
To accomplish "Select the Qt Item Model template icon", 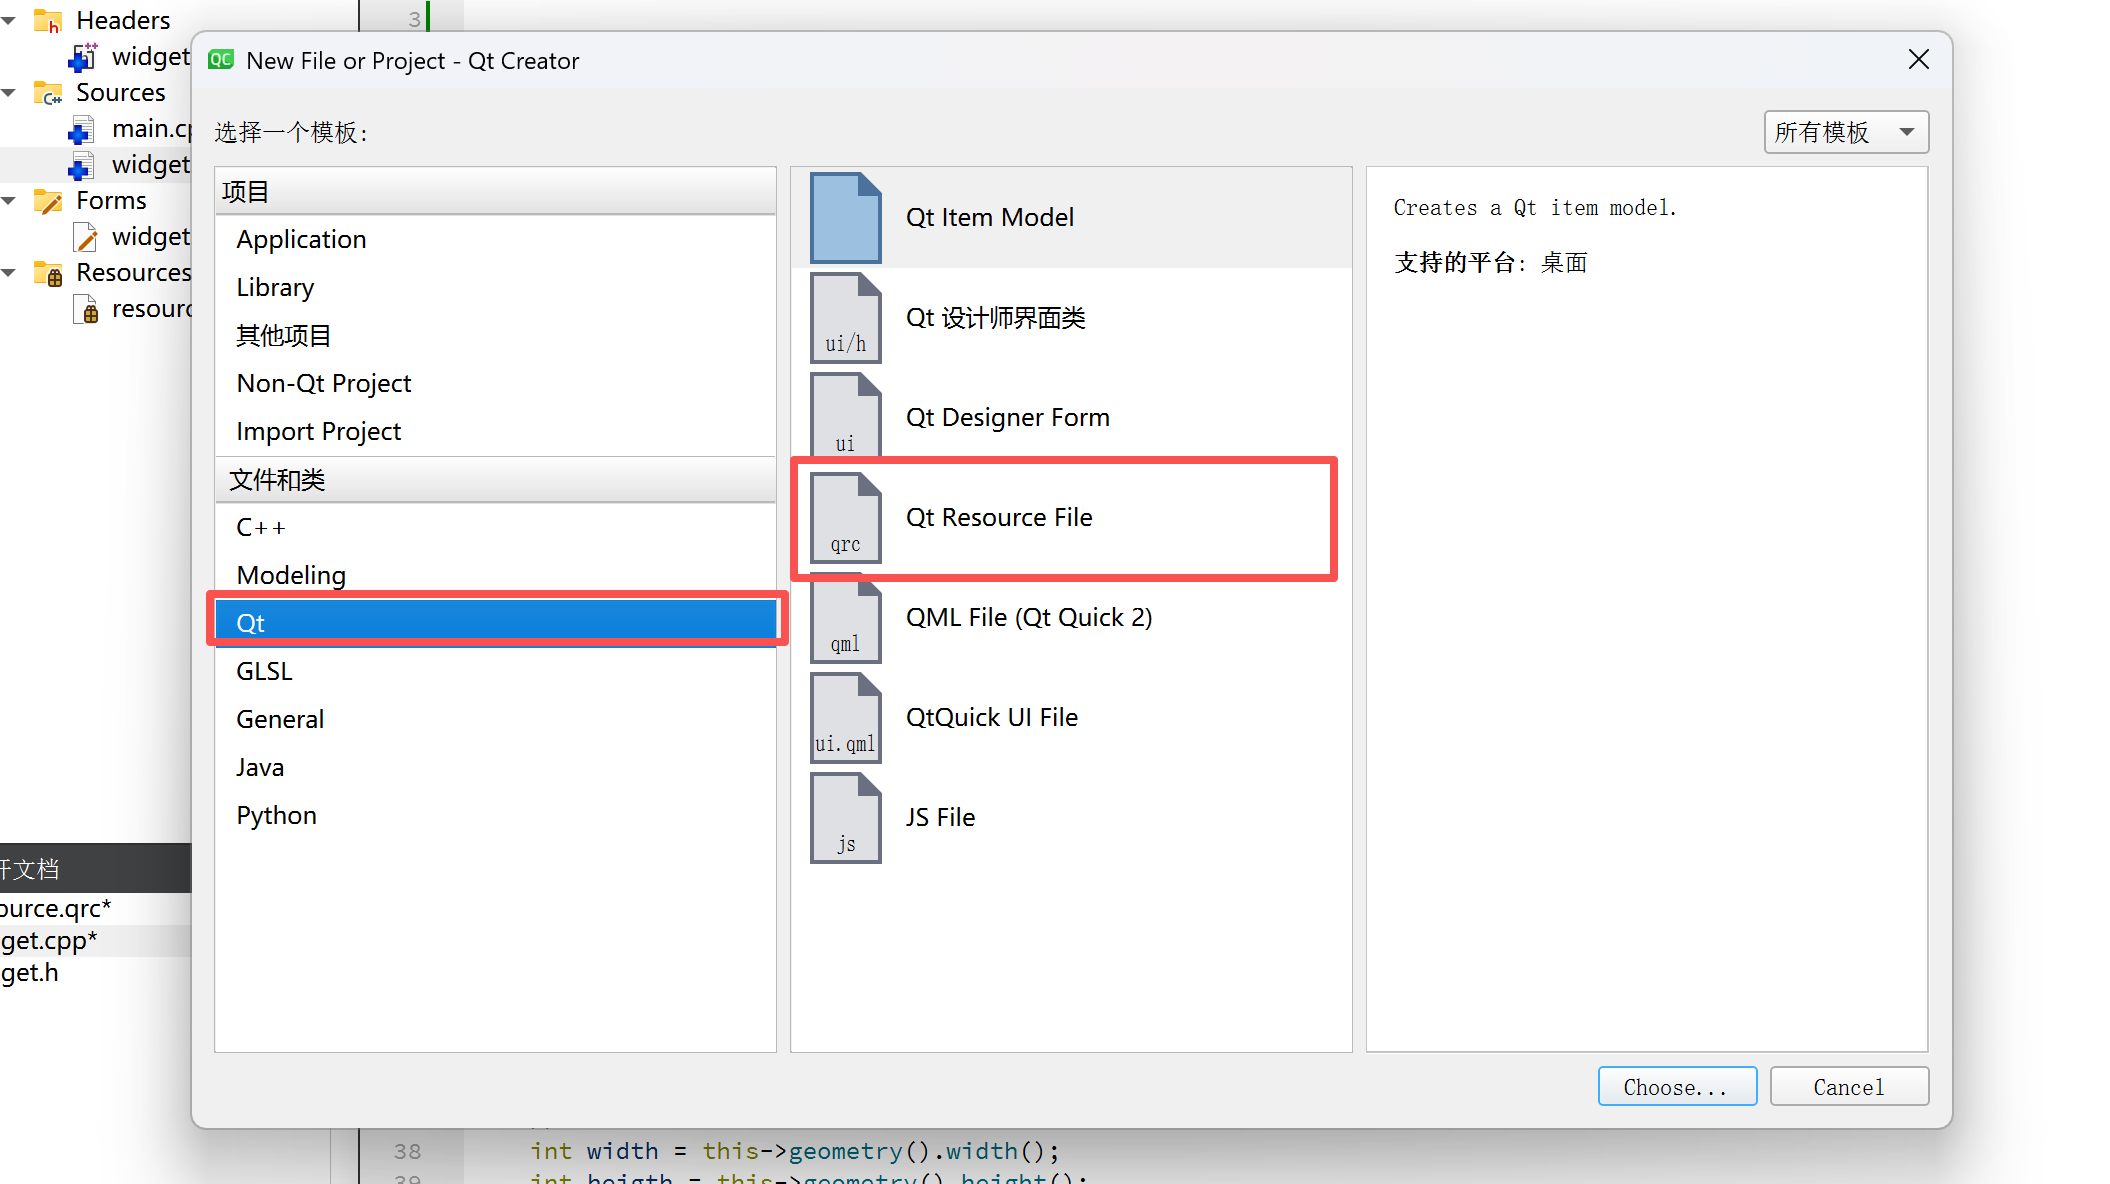I will pyautogui.click(x=845, y=218).
